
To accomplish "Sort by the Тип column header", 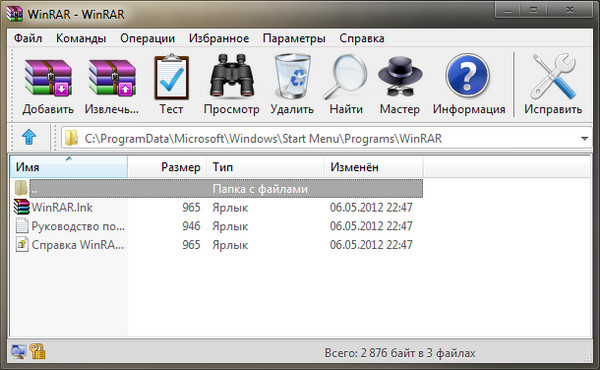I will coord(266,167).
